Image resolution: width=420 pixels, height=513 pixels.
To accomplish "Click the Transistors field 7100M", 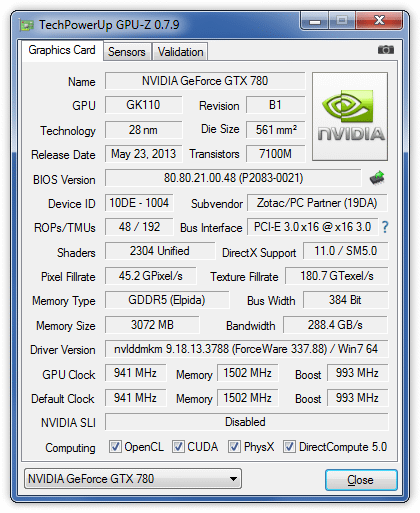I will tap(276, 154).
